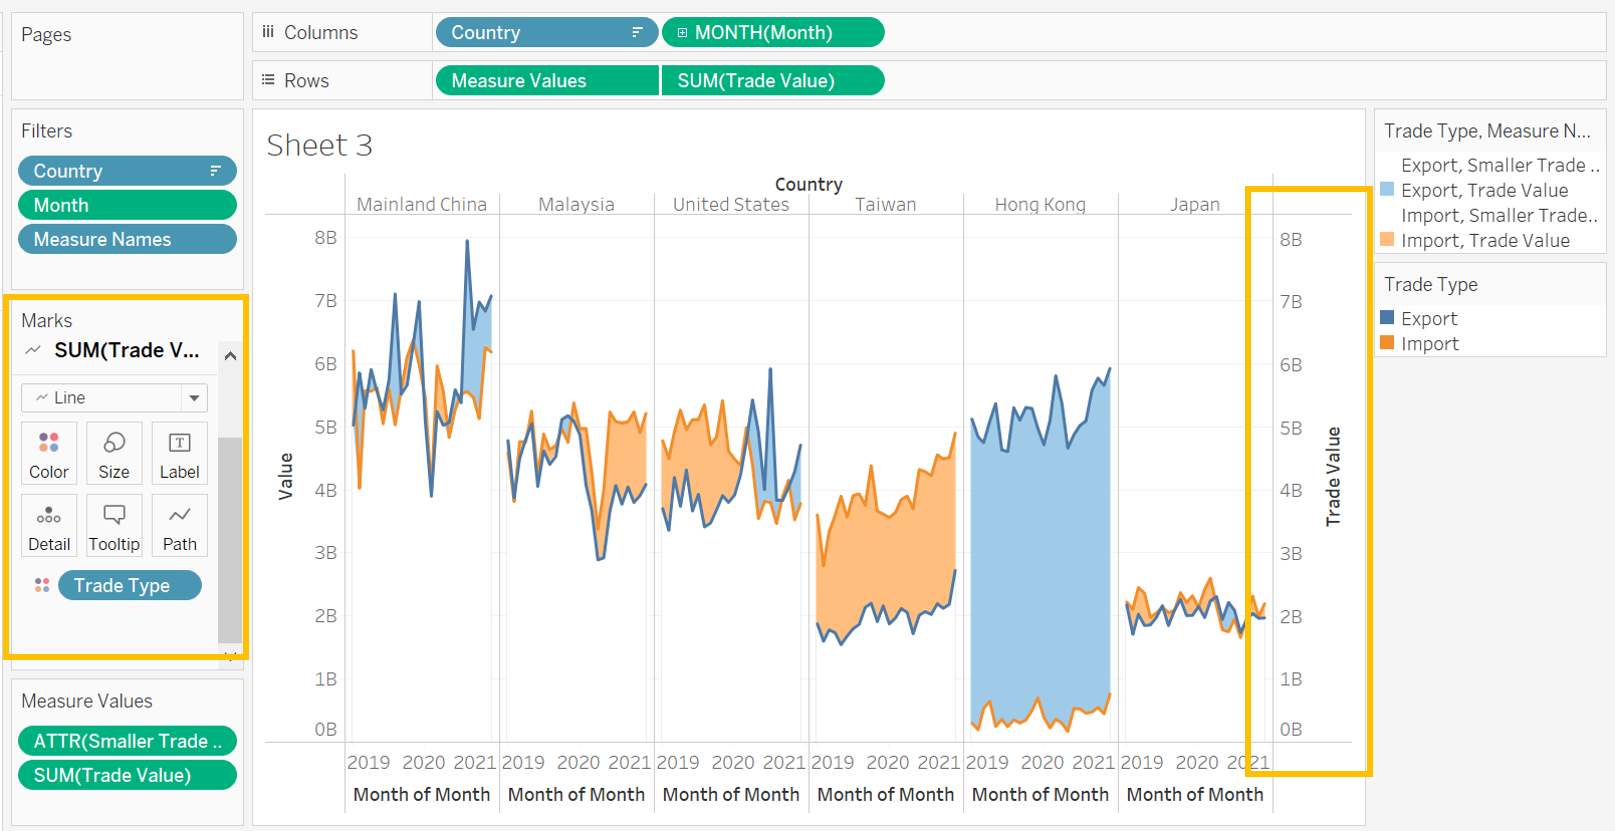Click the SUM(Trade Value) pill on Rows
Screen dimensions: 1615x831
click(x=772, y=81)
